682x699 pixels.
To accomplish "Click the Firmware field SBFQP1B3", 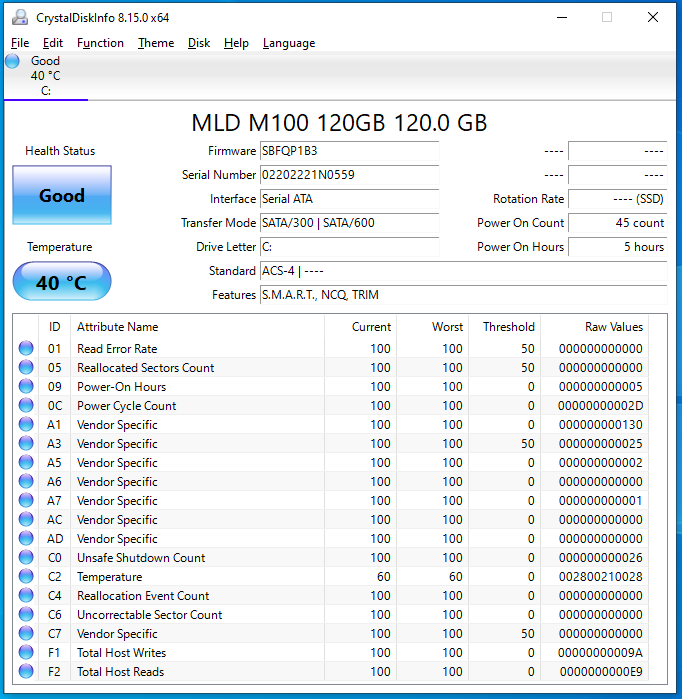I will point(349,151).
